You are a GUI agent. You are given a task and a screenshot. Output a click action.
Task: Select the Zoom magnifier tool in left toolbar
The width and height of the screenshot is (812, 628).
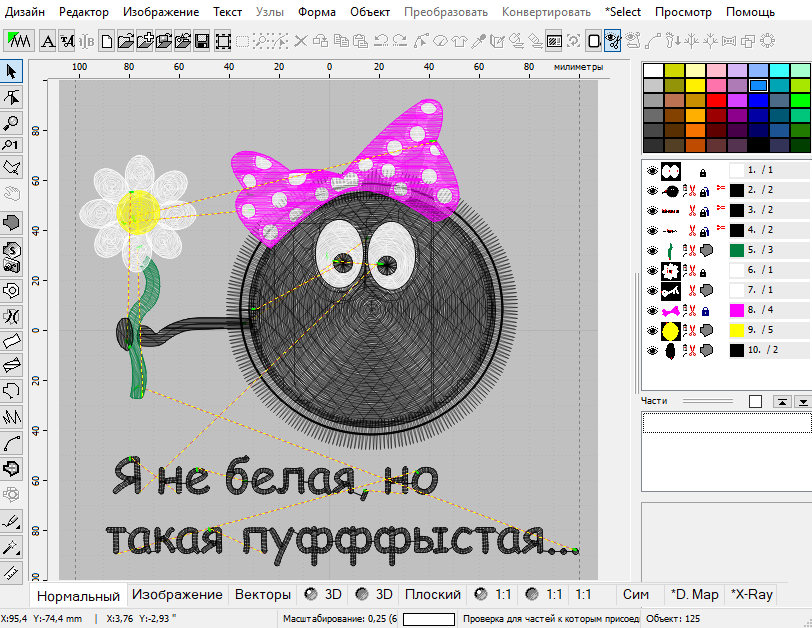pos(12,122)
